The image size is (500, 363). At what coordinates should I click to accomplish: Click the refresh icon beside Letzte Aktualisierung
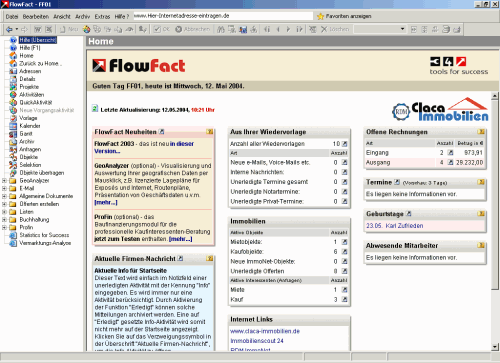(95, 108)
